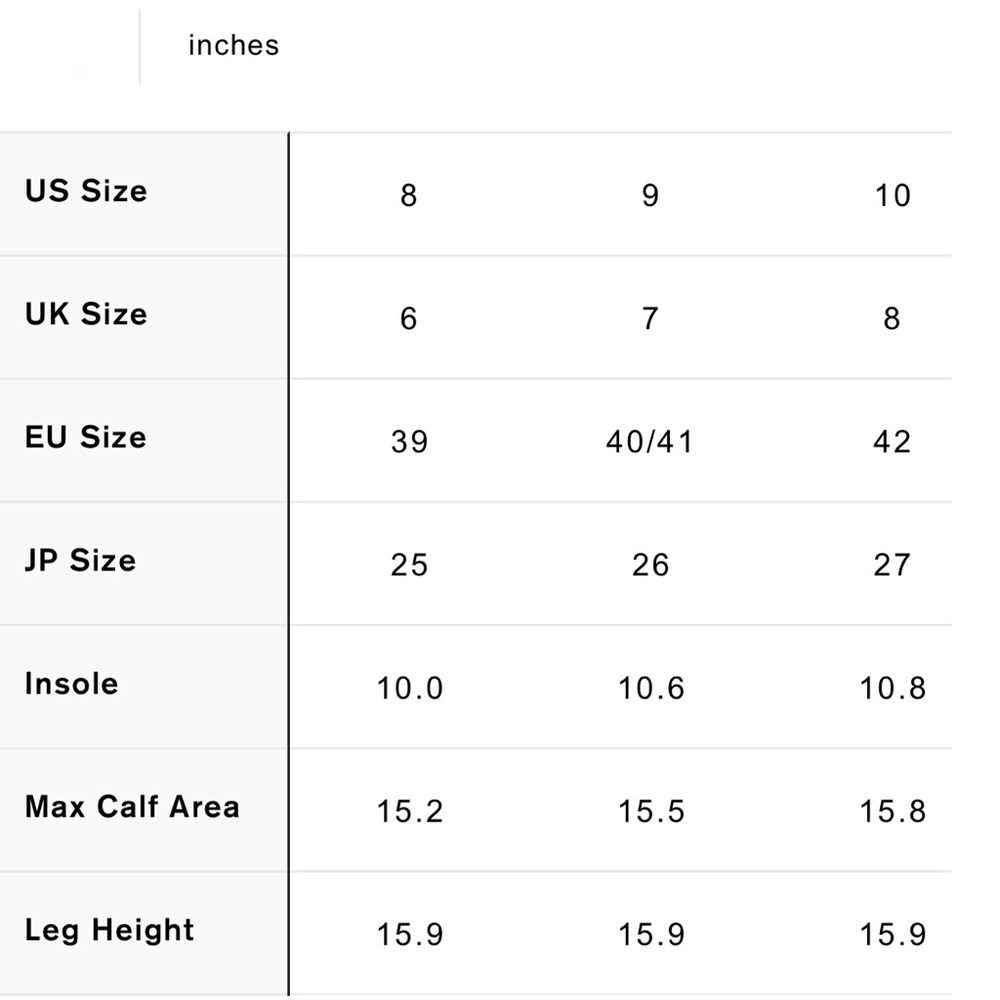This screenshot has height=1000, width=1000.
Task: Select the inches unit tab
Action: click(233, 46)
